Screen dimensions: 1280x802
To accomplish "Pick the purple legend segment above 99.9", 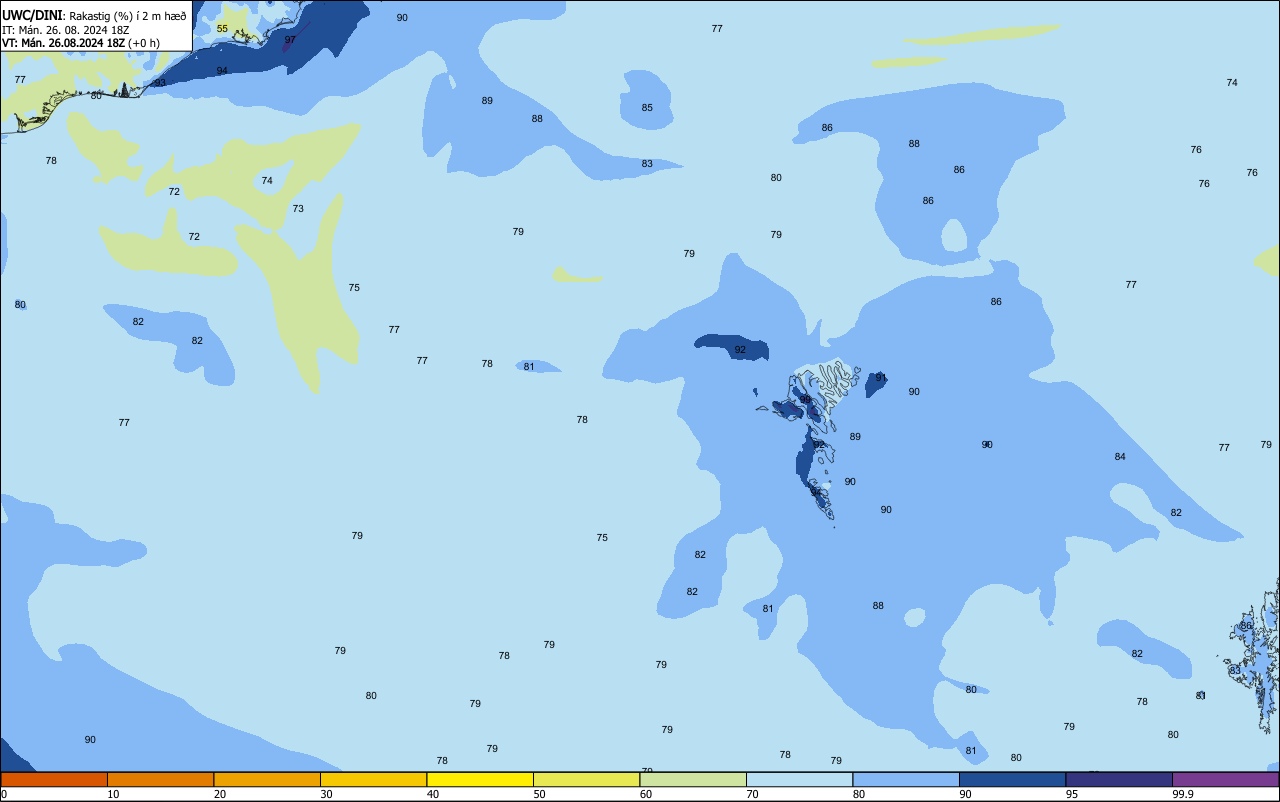I will 1225,779.
